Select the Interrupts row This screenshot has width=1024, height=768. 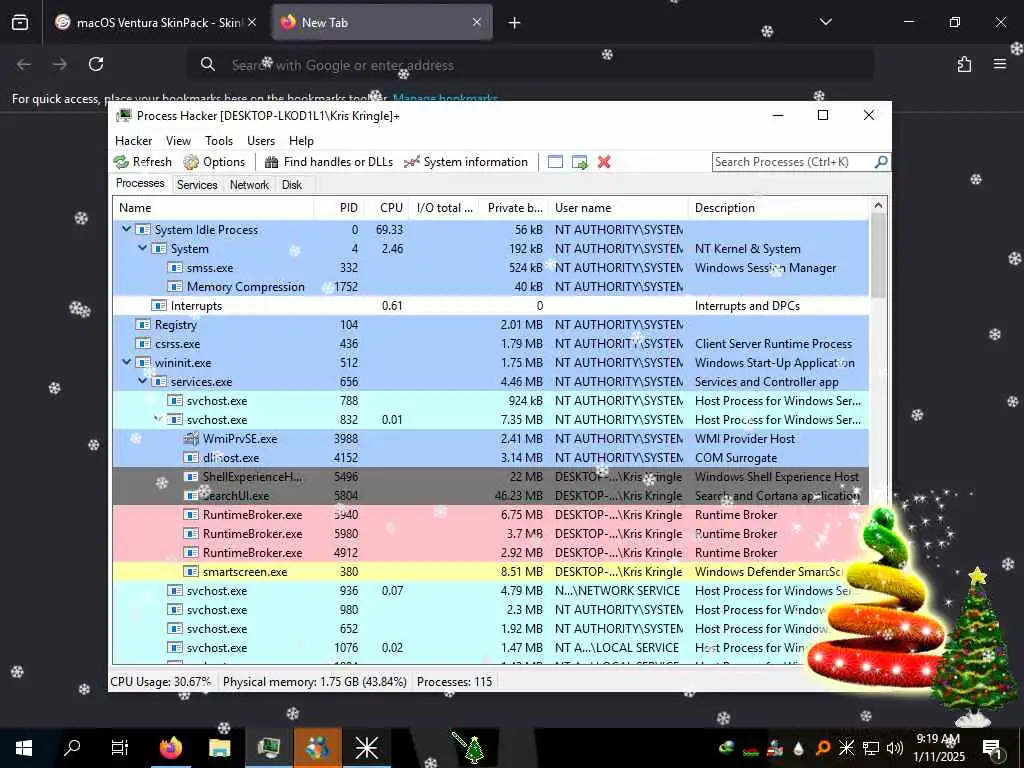click(x=490, y=306)
